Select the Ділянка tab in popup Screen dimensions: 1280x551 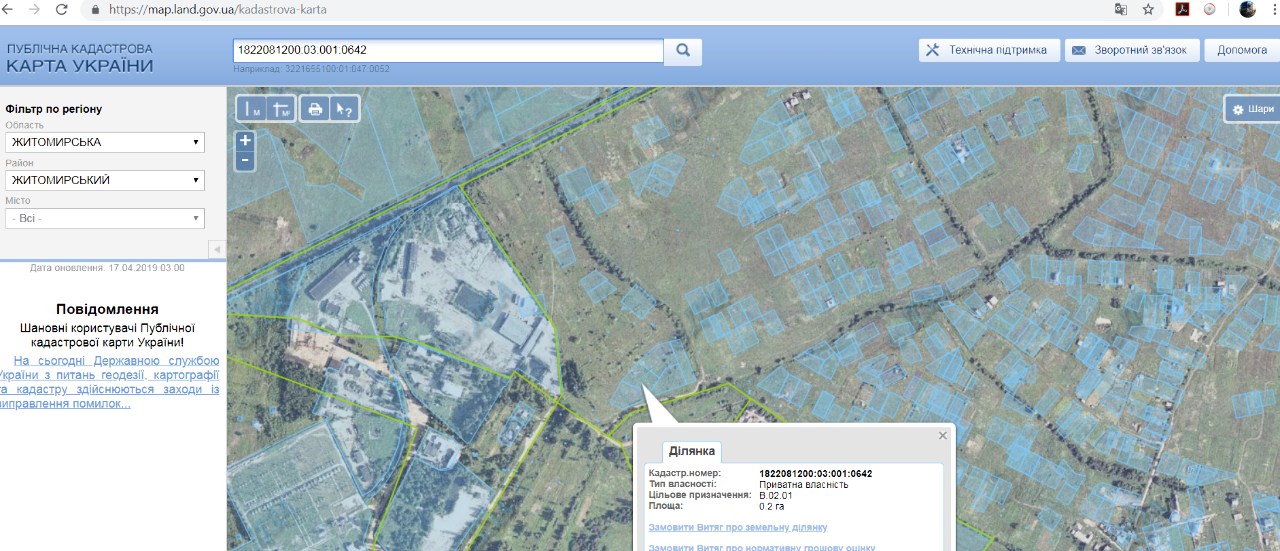[691, 452]
